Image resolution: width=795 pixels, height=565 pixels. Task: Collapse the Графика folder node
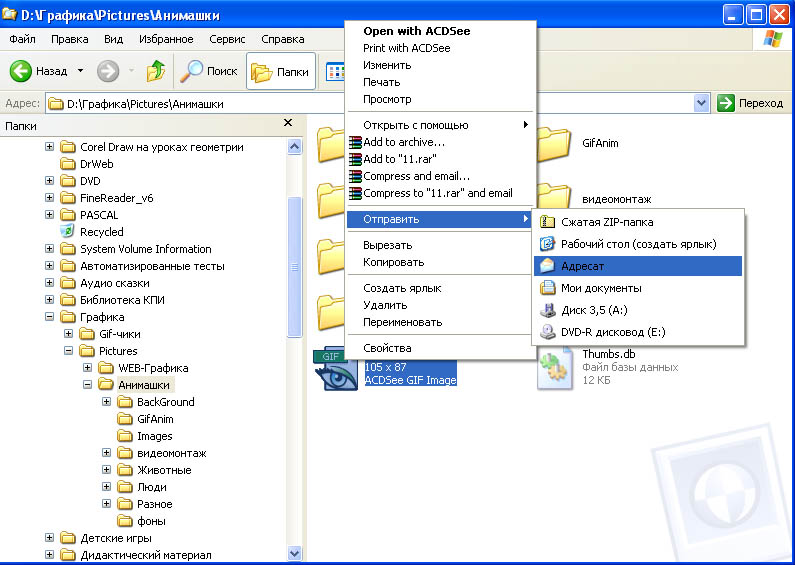[49, 316]
